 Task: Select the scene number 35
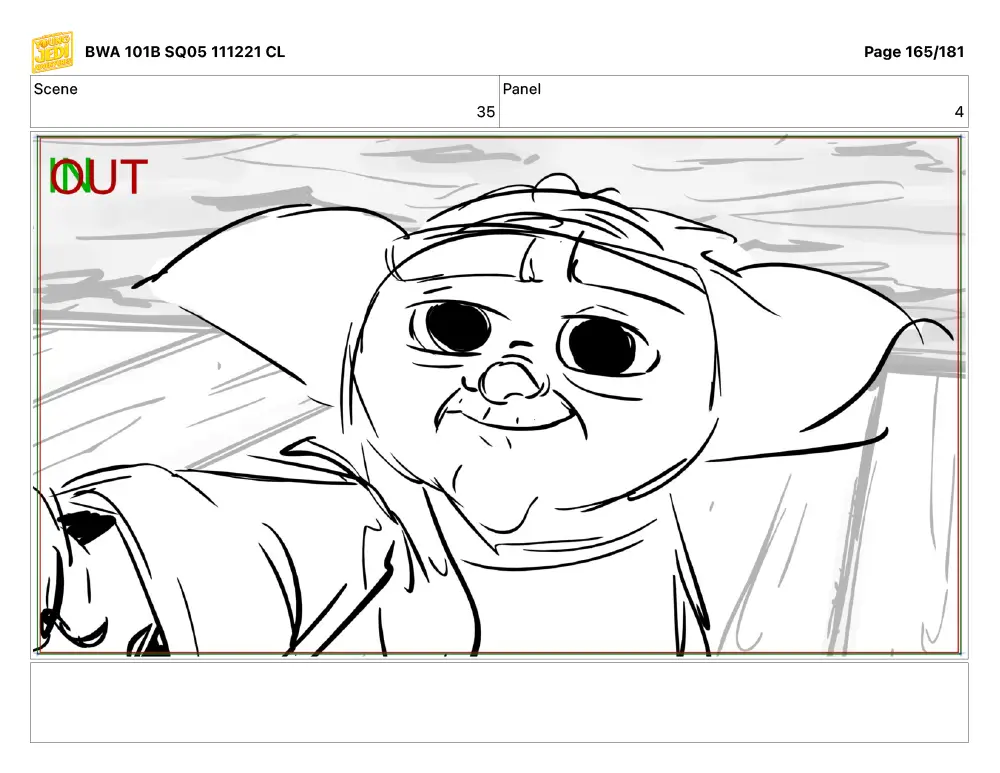(x=485, y=112)
